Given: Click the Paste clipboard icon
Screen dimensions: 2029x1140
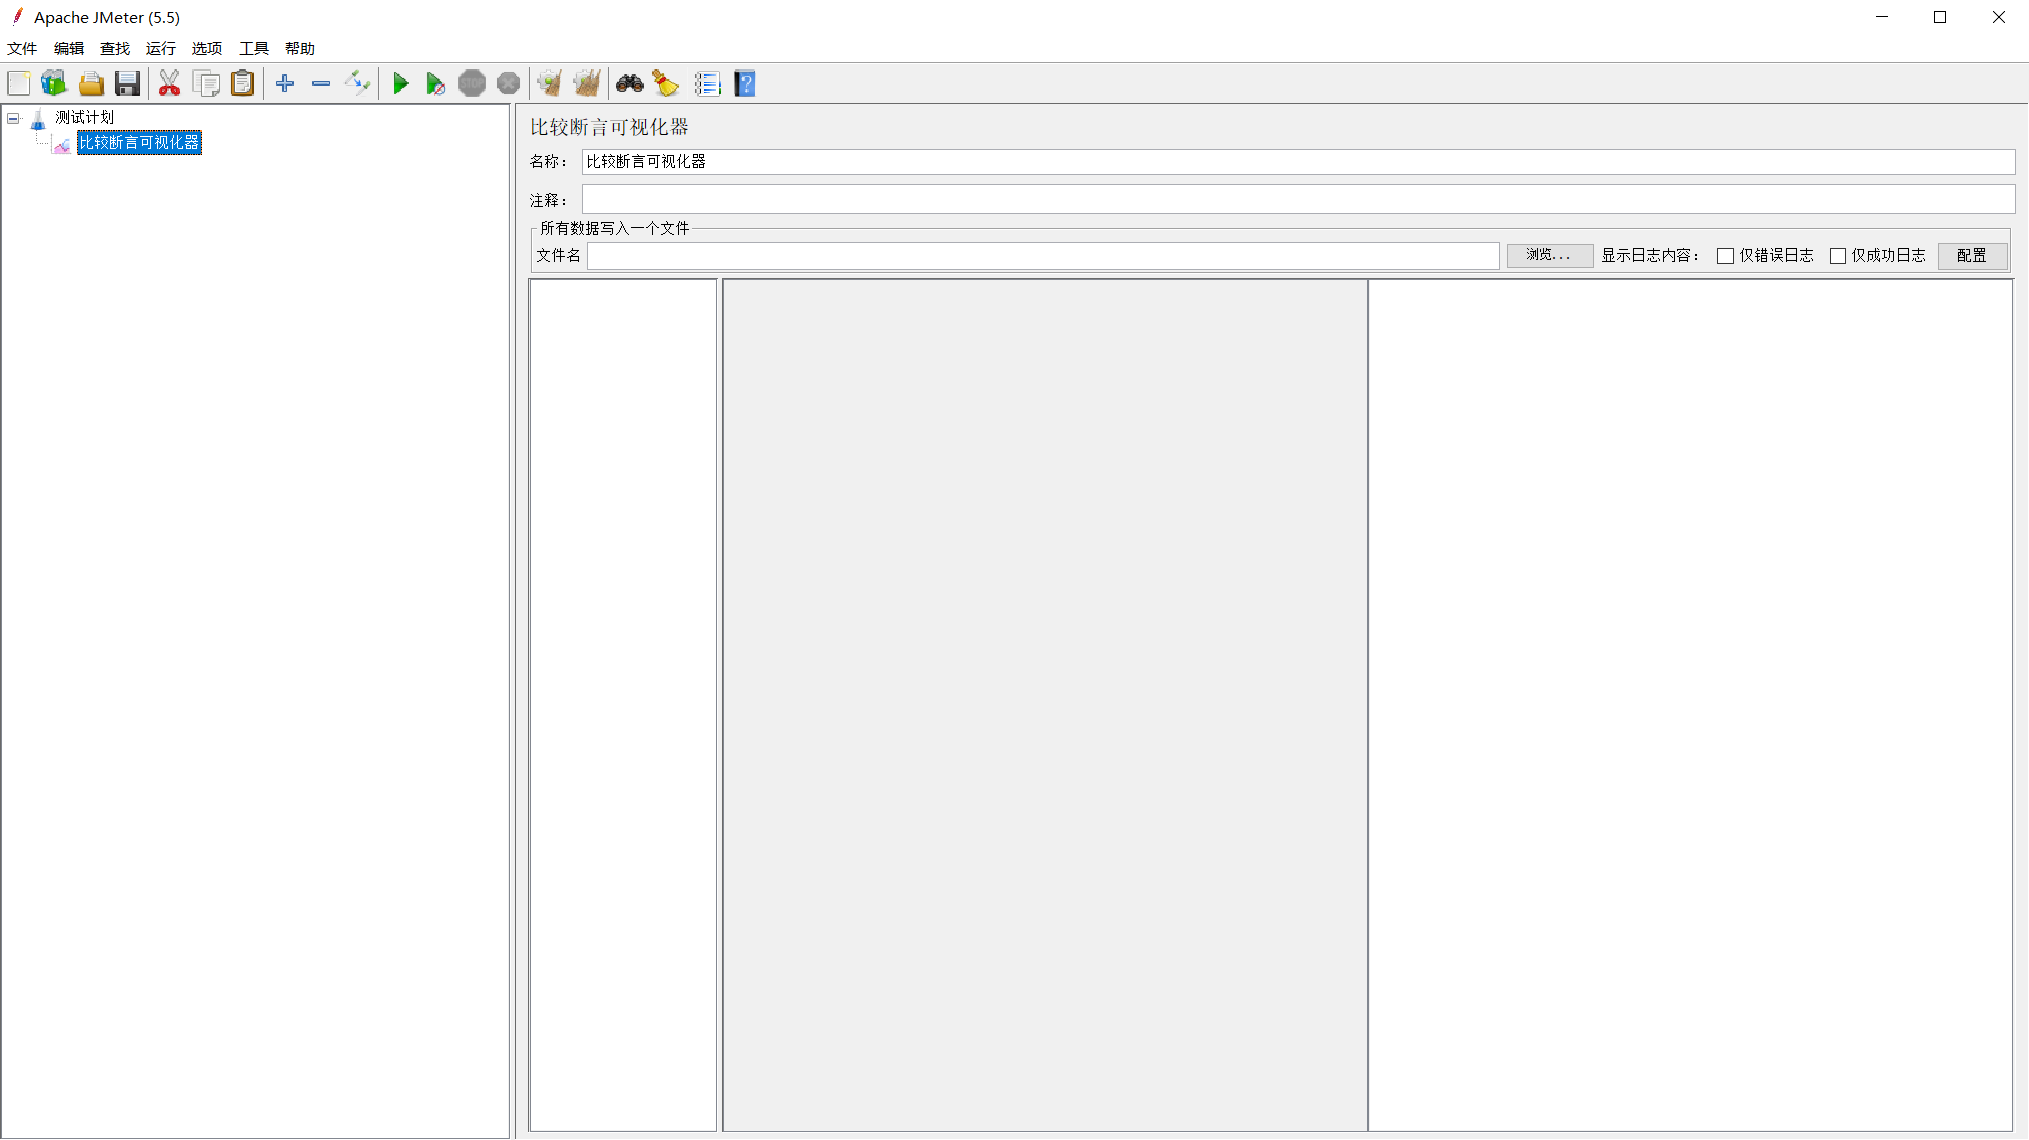Looking at the screenshot, I should point(243,84).
